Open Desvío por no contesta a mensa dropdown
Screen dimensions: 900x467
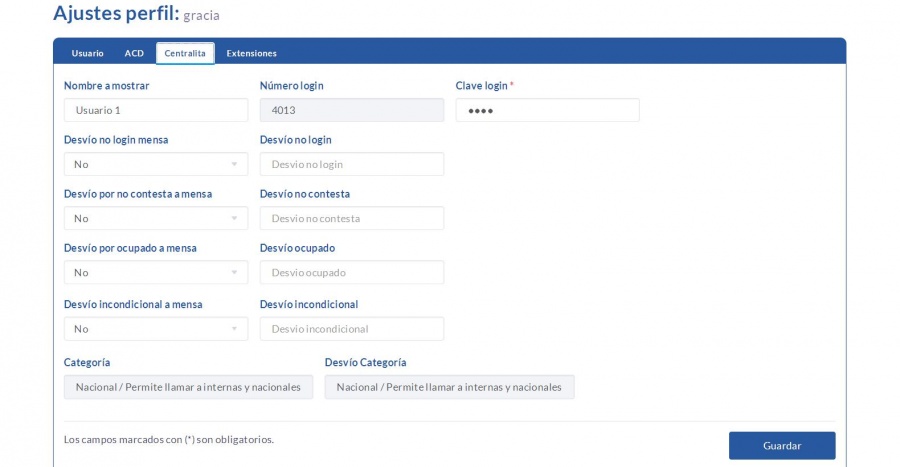tap(155, 218)
